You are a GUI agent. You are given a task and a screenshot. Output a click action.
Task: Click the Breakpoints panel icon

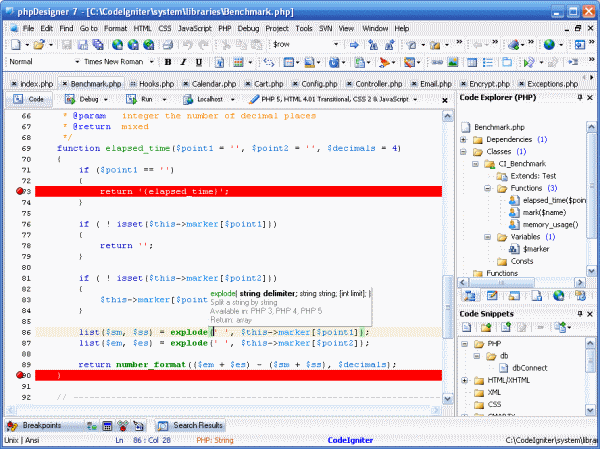point(12,426)
